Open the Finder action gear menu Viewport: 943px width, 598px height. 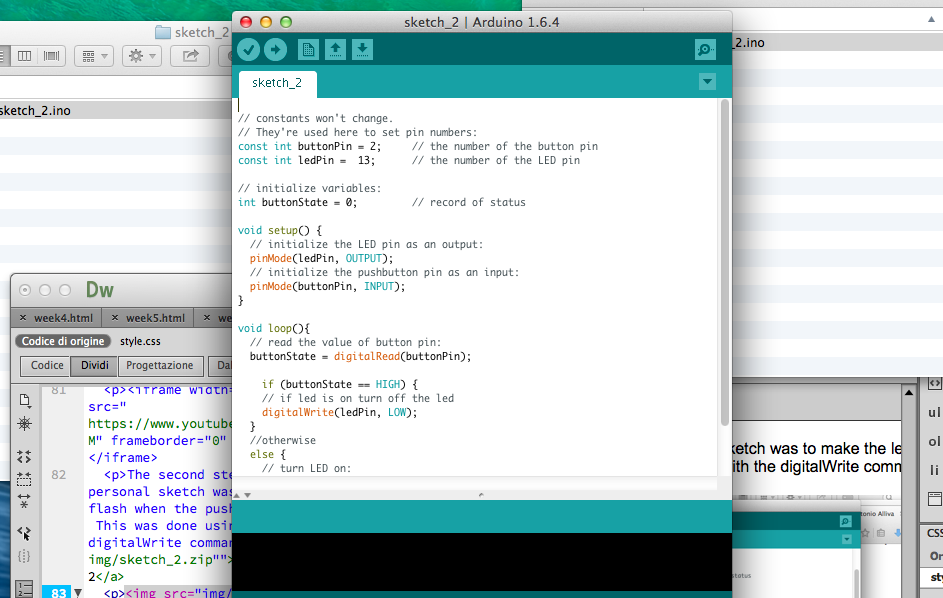click(x=141, y=56)
